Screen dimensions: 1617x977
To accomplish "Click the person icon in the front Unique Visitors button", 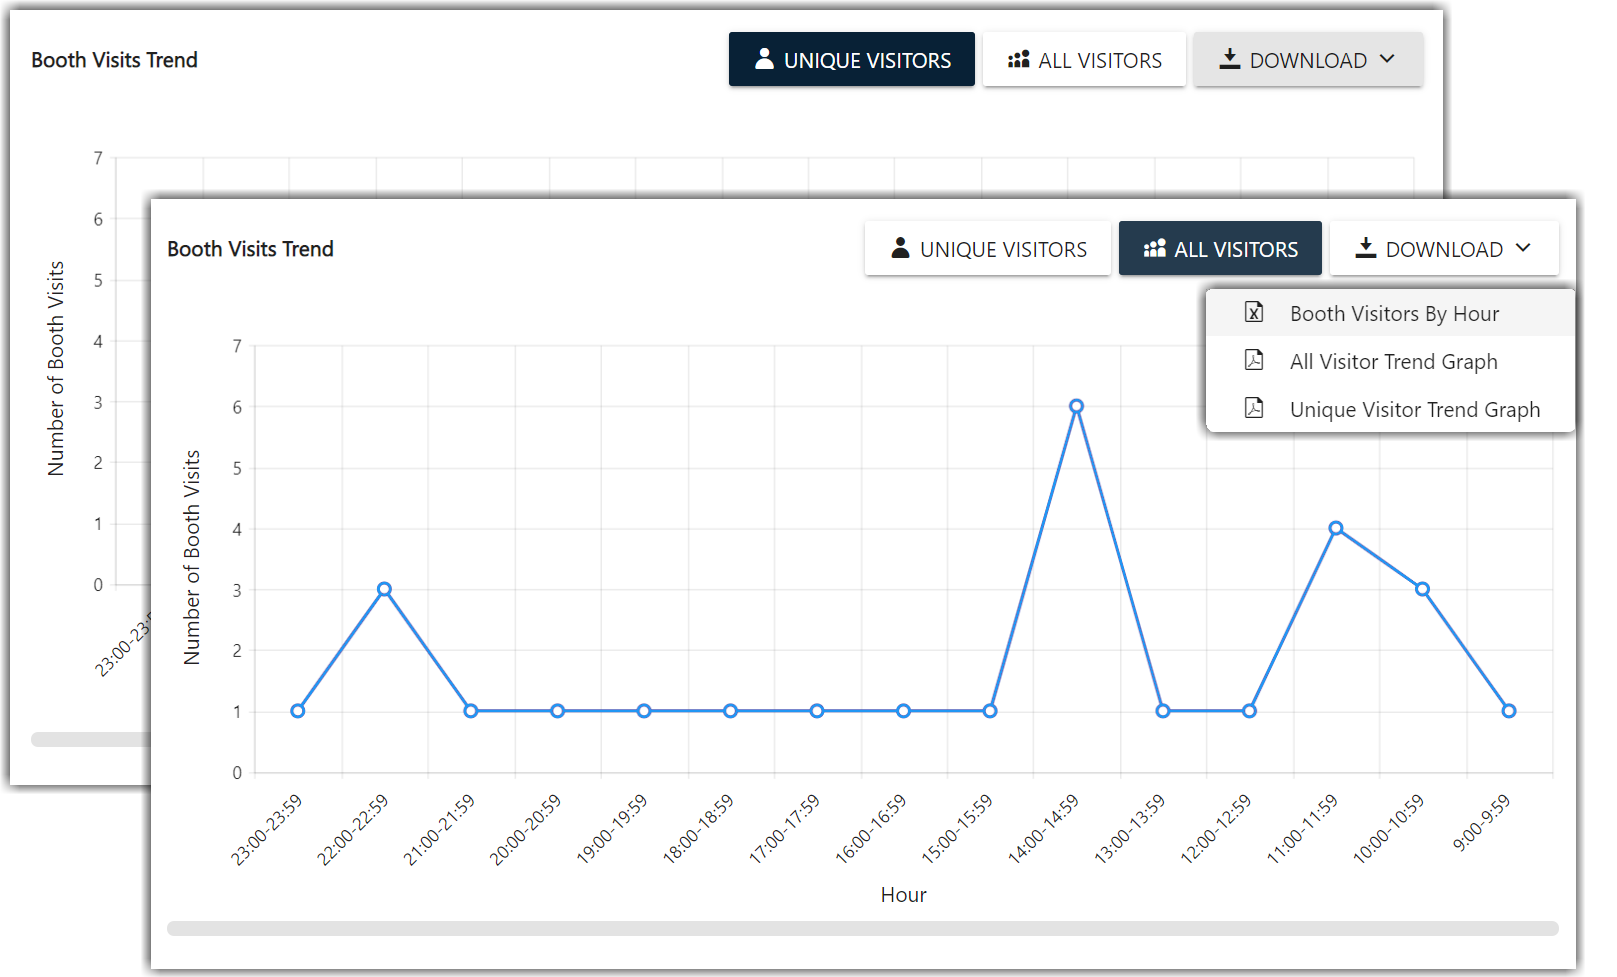I will pyautogui.click(x=900, y=248).
